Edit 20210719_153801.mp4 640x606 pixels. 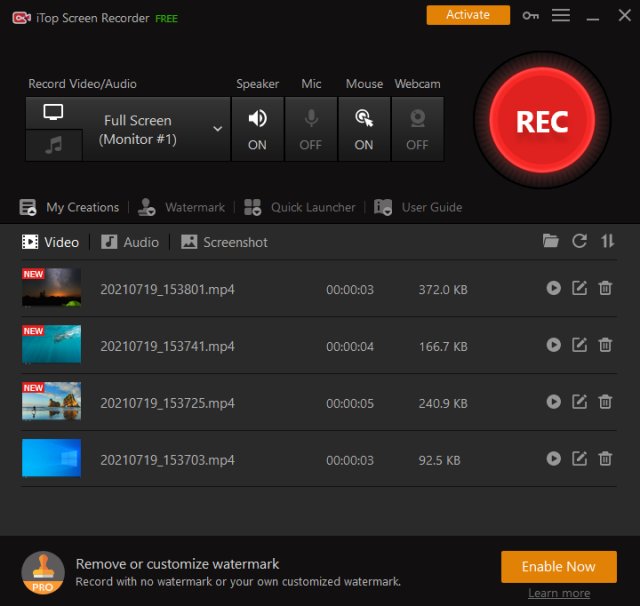click(x=579, y=288)
